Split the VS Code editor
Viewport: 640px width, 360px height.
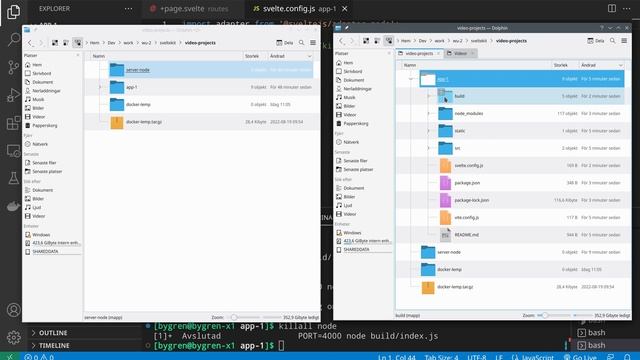(611, 8)
